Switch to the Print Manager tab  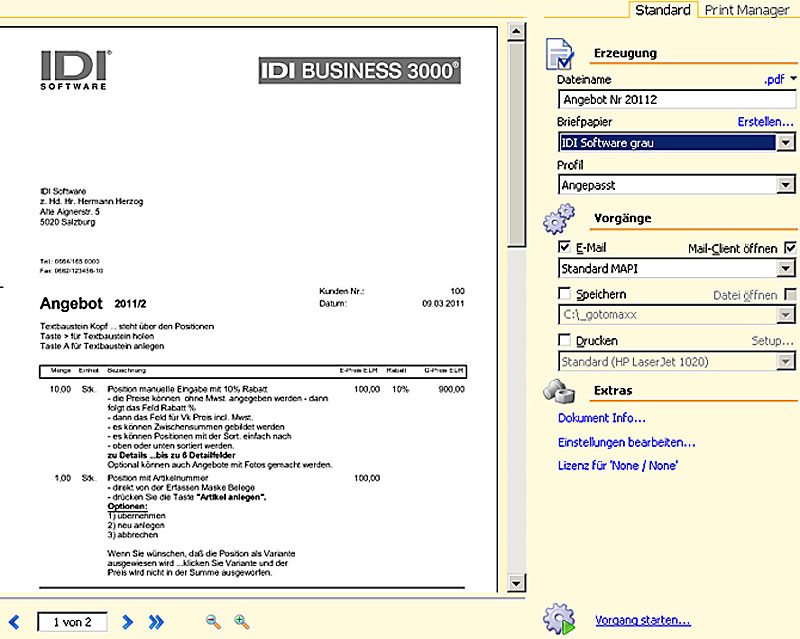click(x=747, y=10)
